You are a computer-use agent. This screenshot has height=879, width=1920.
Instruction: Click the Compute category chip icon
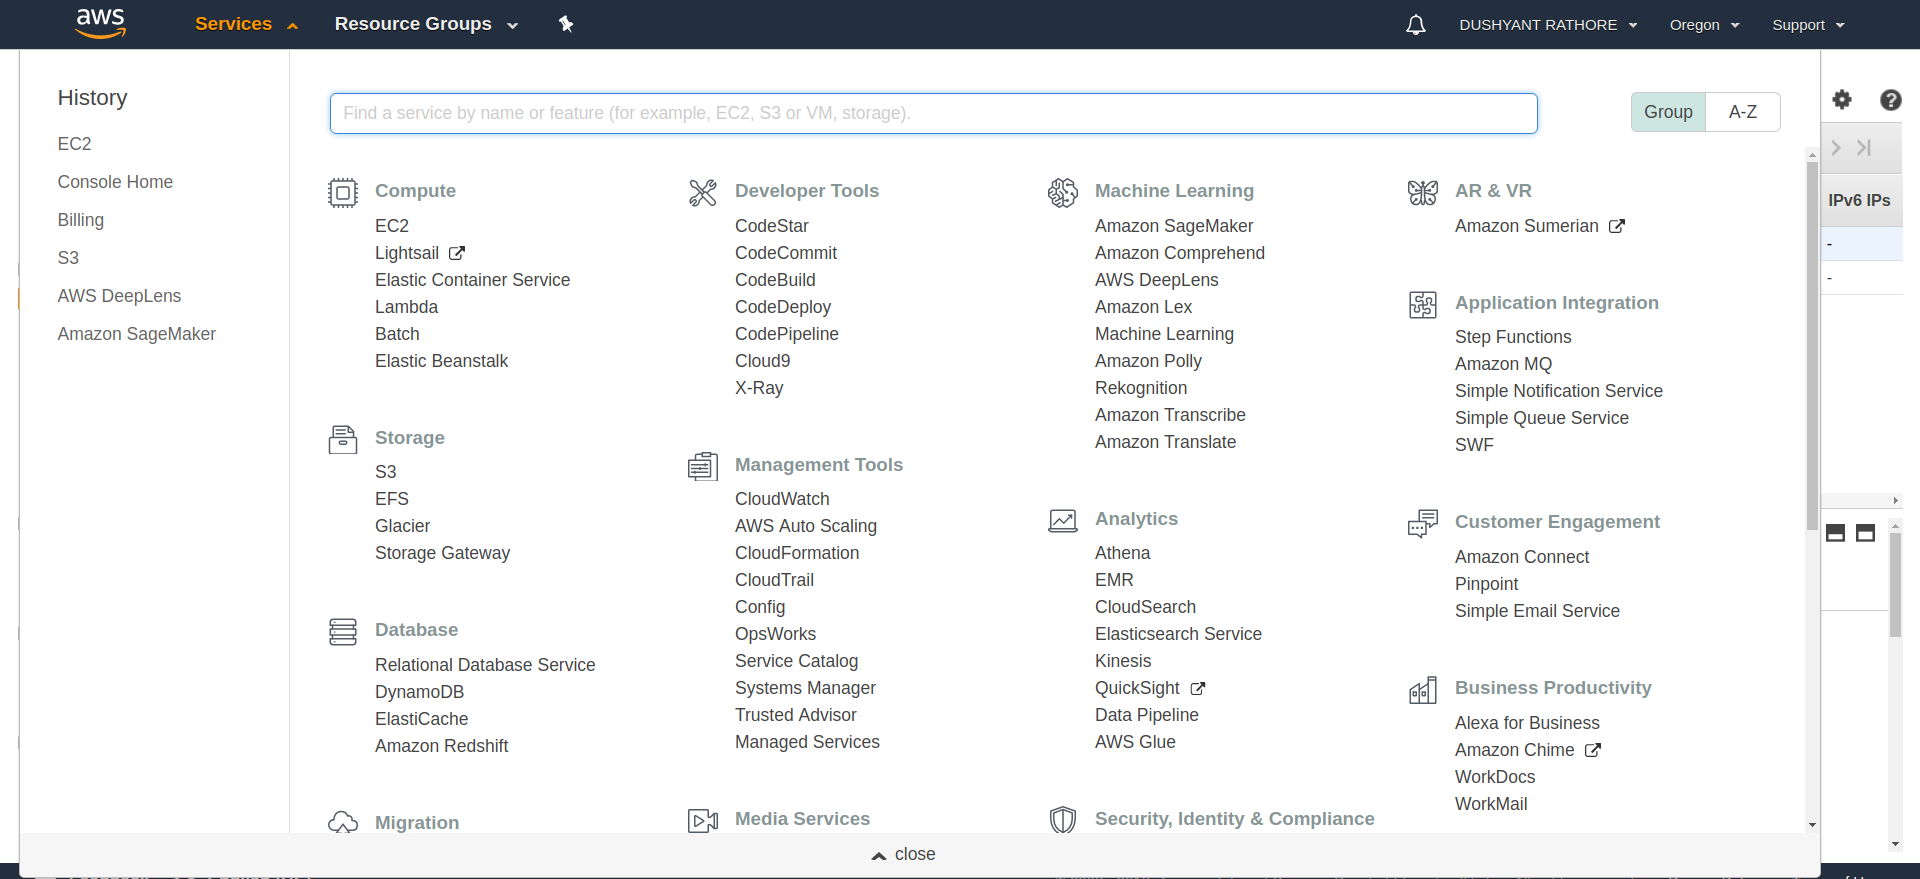343,192
